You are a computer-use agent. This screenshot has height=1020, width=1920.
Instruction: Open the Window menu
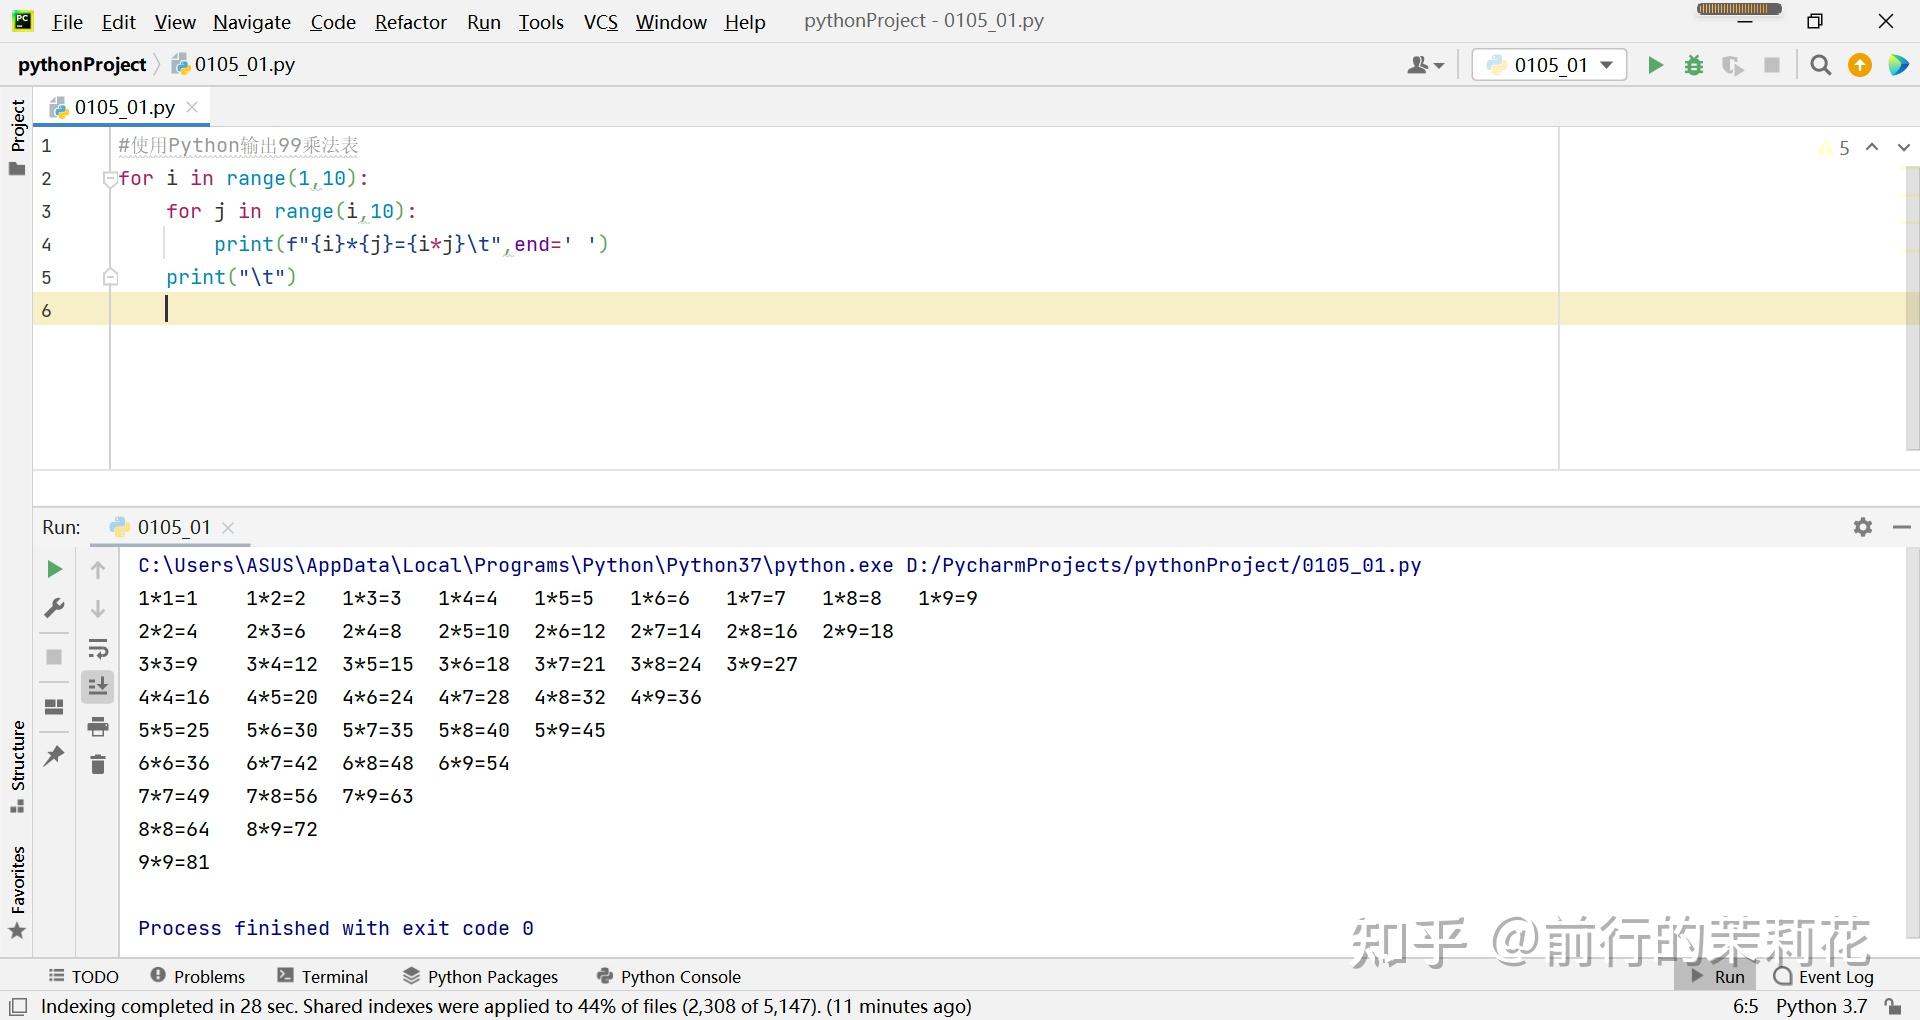click(x=671, y=21)
